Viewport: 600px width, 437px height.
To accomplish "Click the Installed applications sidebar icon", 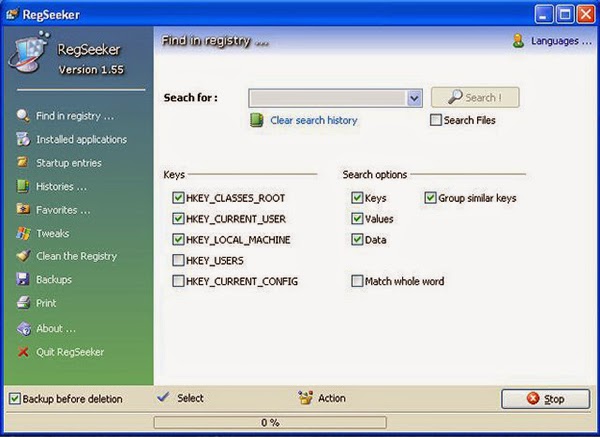I will [x=23, y=139].
